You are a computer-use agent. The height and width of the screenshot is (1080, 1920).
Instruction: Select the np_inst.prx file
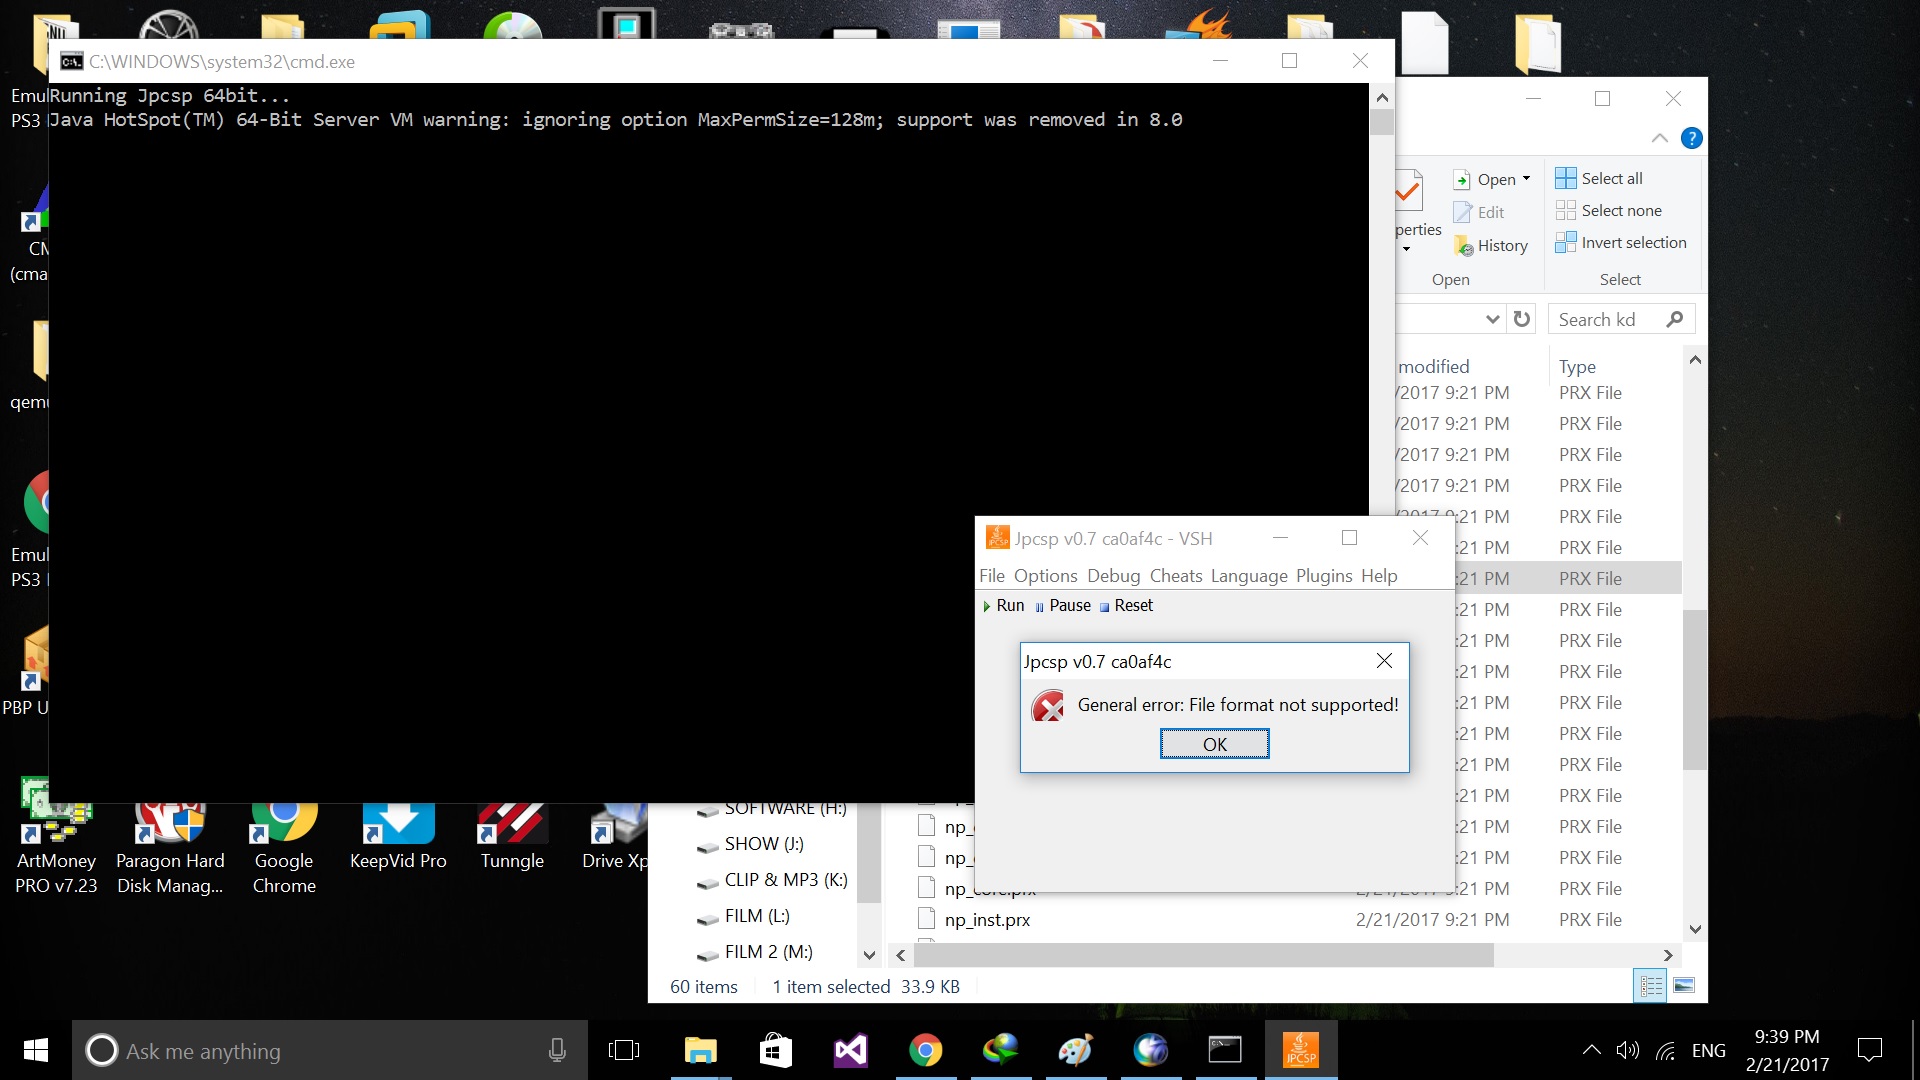987,920
